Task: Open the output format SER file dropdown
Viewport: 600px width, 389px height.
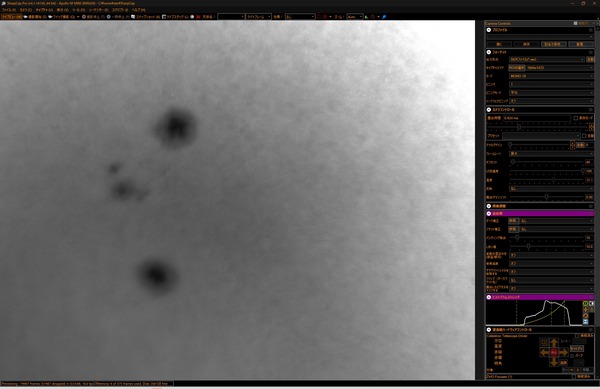Action: click(x=547, y=60)
